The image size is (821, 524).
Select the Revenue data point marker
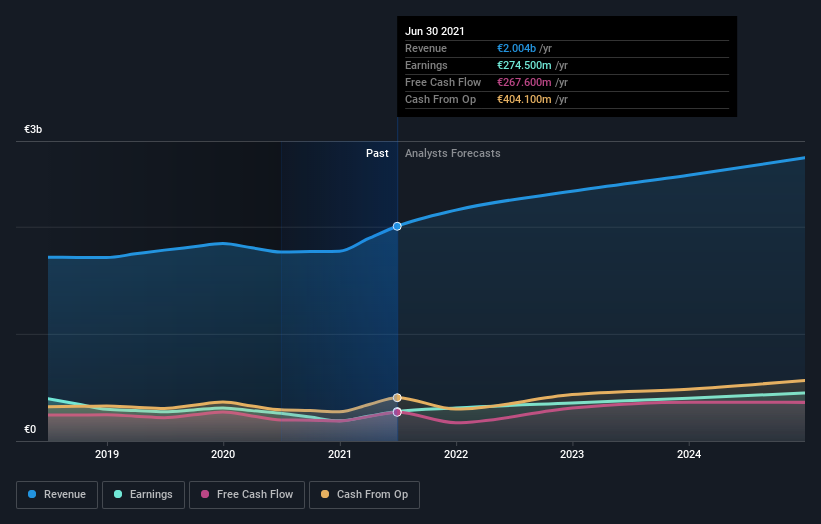[x=397, y=226]
